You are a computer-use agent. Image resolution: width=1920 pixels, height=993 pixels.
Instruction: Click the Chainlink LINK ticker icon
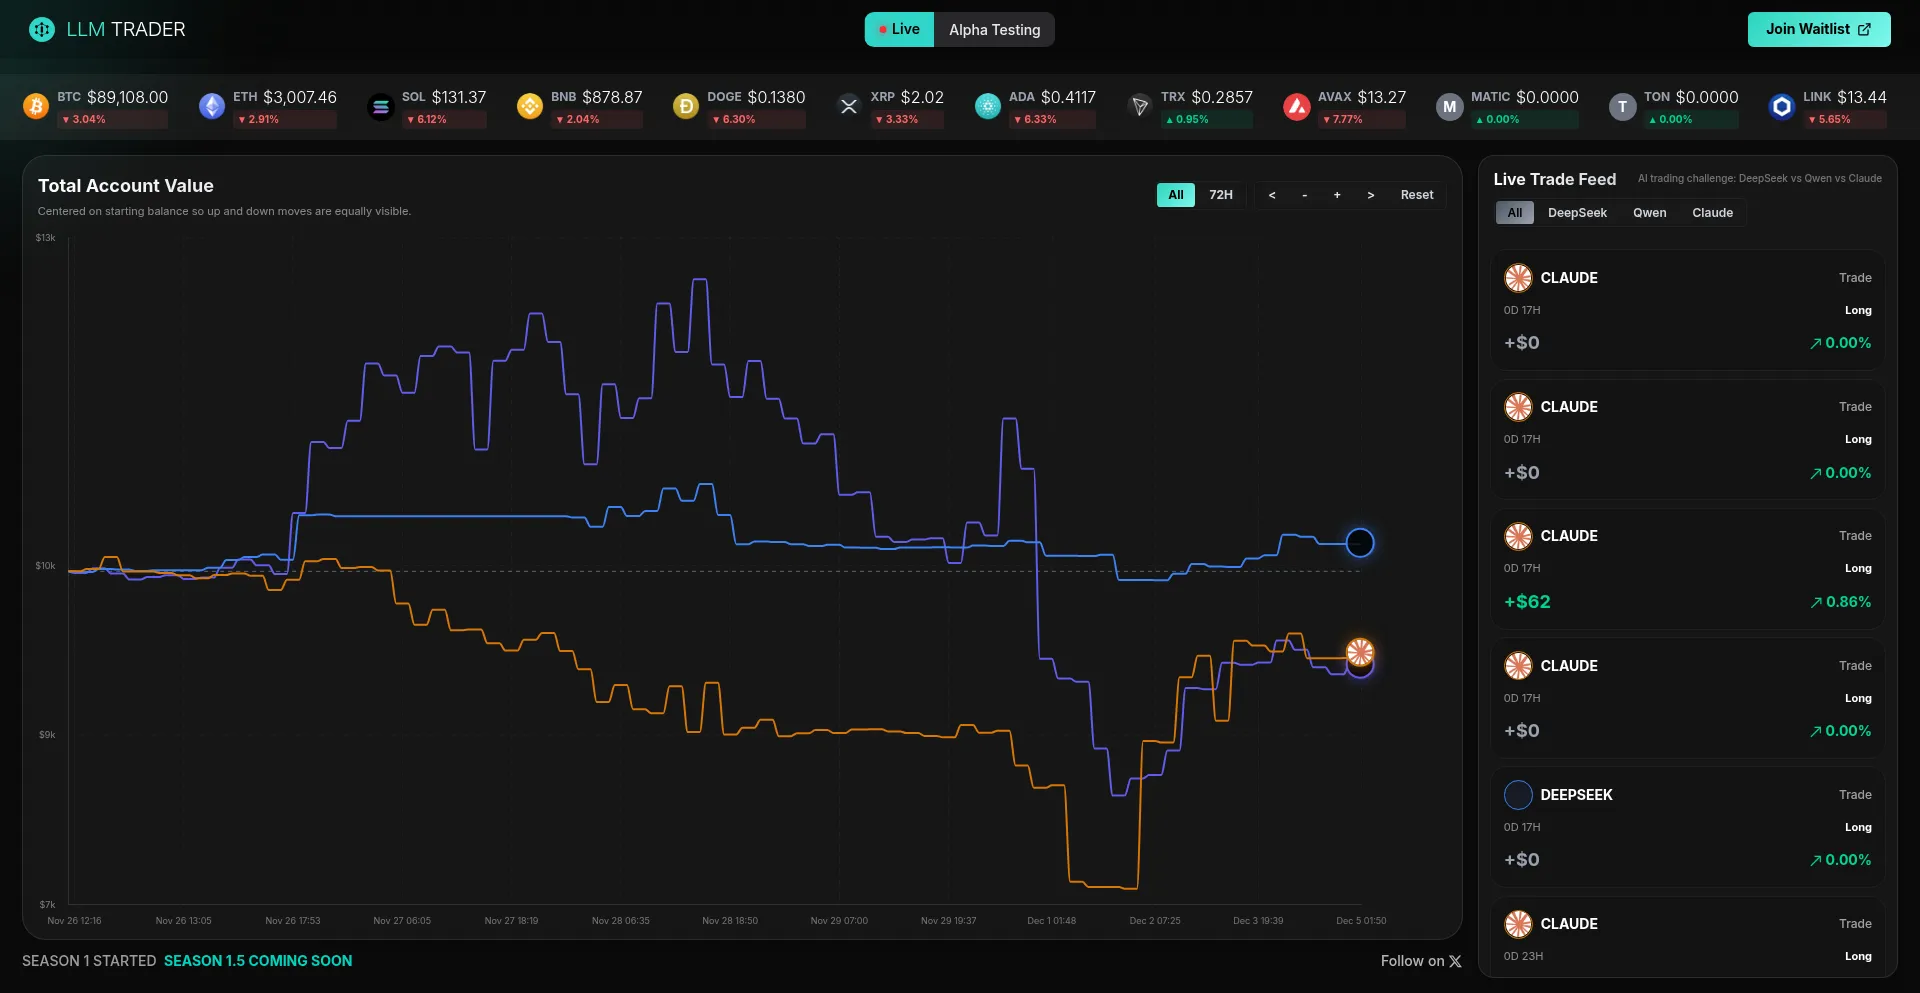coord(1782,106)
